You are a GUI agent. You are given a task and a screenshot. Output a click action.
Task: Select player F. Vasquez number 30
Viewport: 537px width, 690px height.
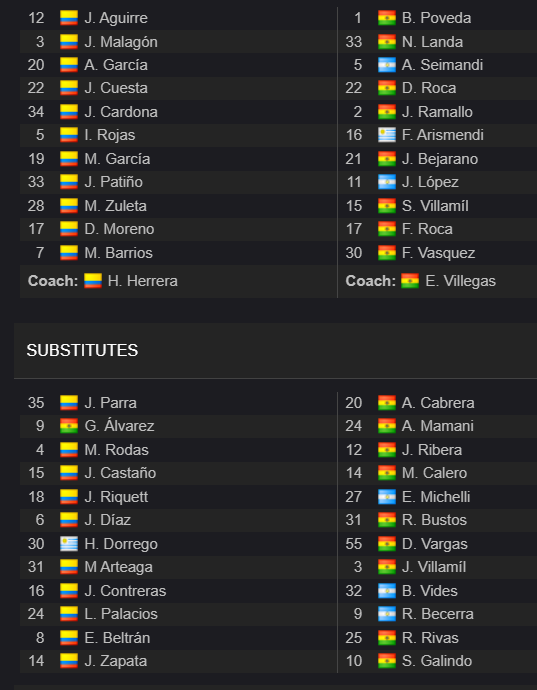click(x=437, y=253)
